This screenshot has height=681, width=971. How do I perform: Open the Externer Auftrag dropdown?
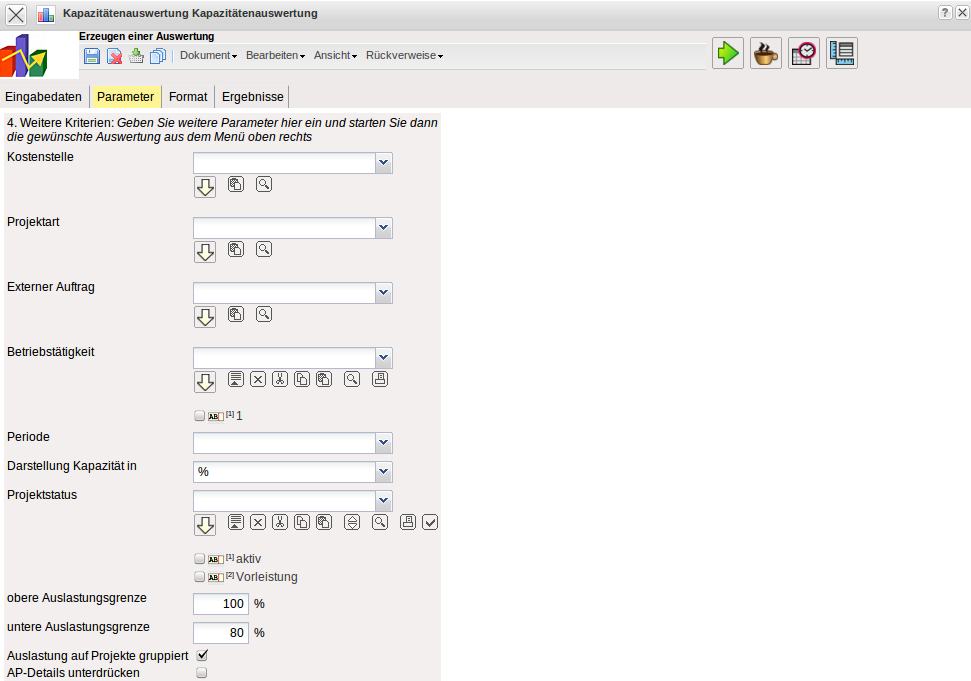[384, 293]
